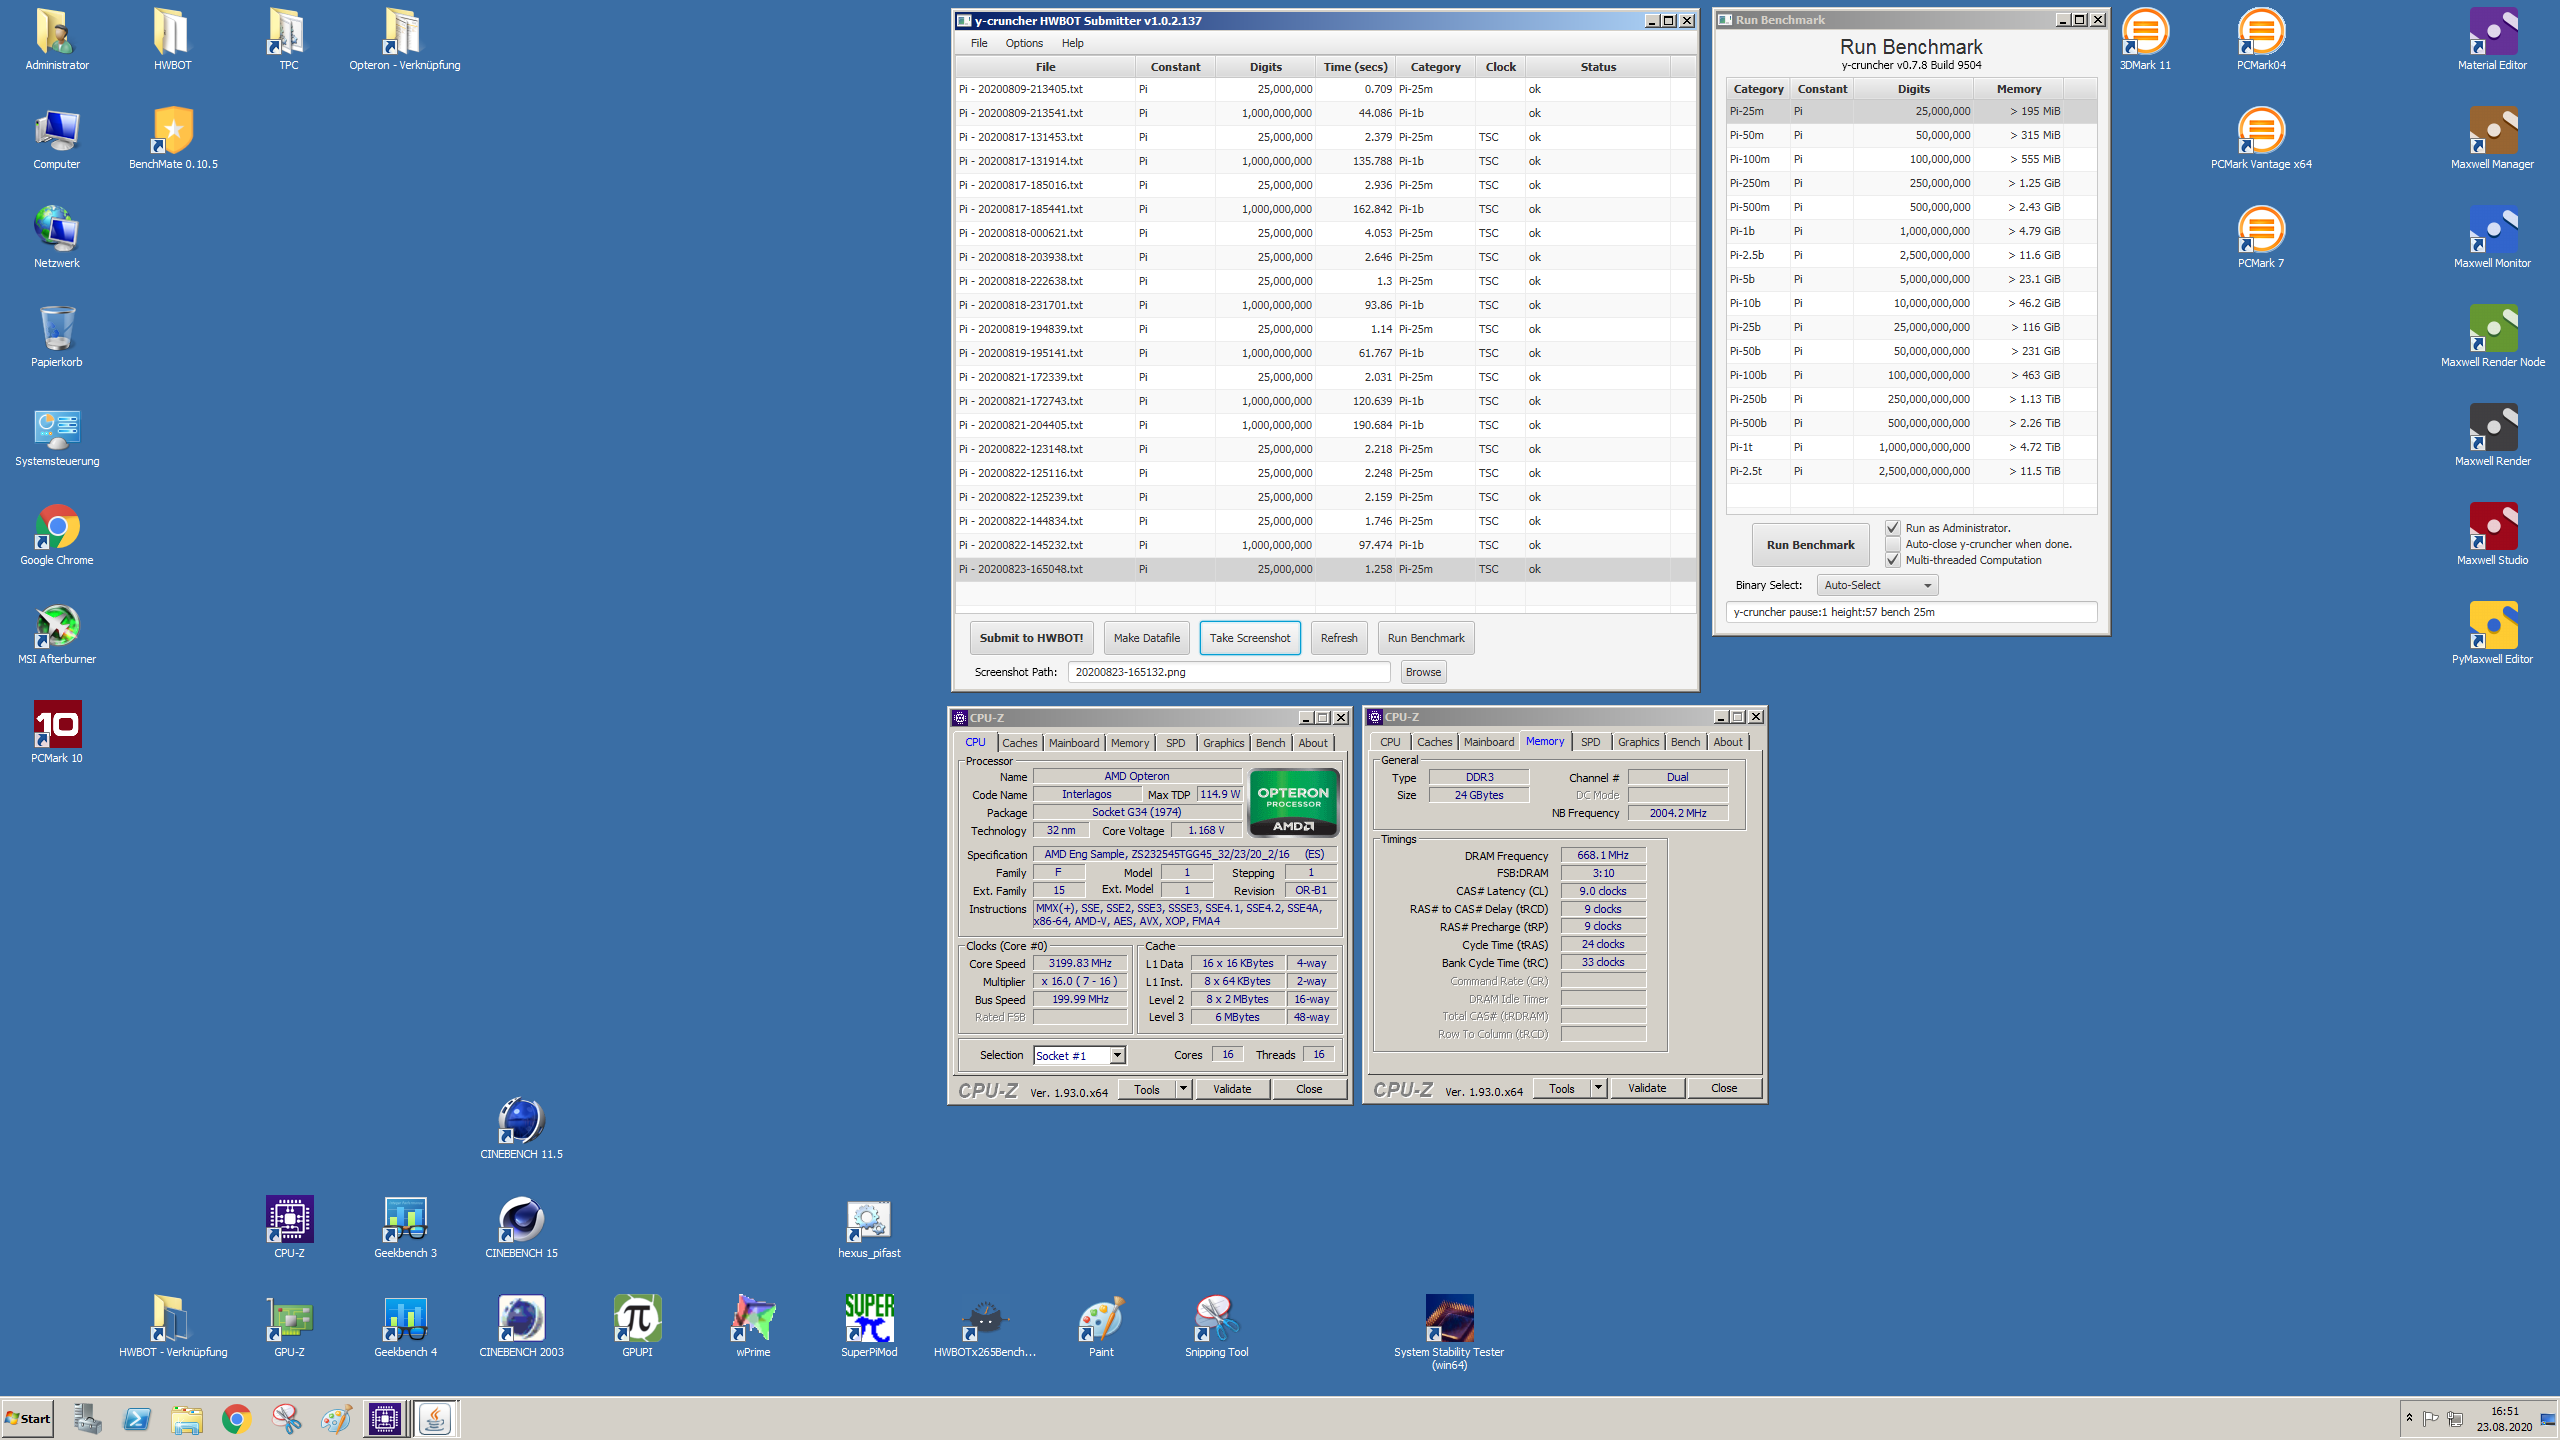Open the Start menu
Image resolution: width=2560 pixels, height=1440 pixels.
click(x=28, y=1418)
